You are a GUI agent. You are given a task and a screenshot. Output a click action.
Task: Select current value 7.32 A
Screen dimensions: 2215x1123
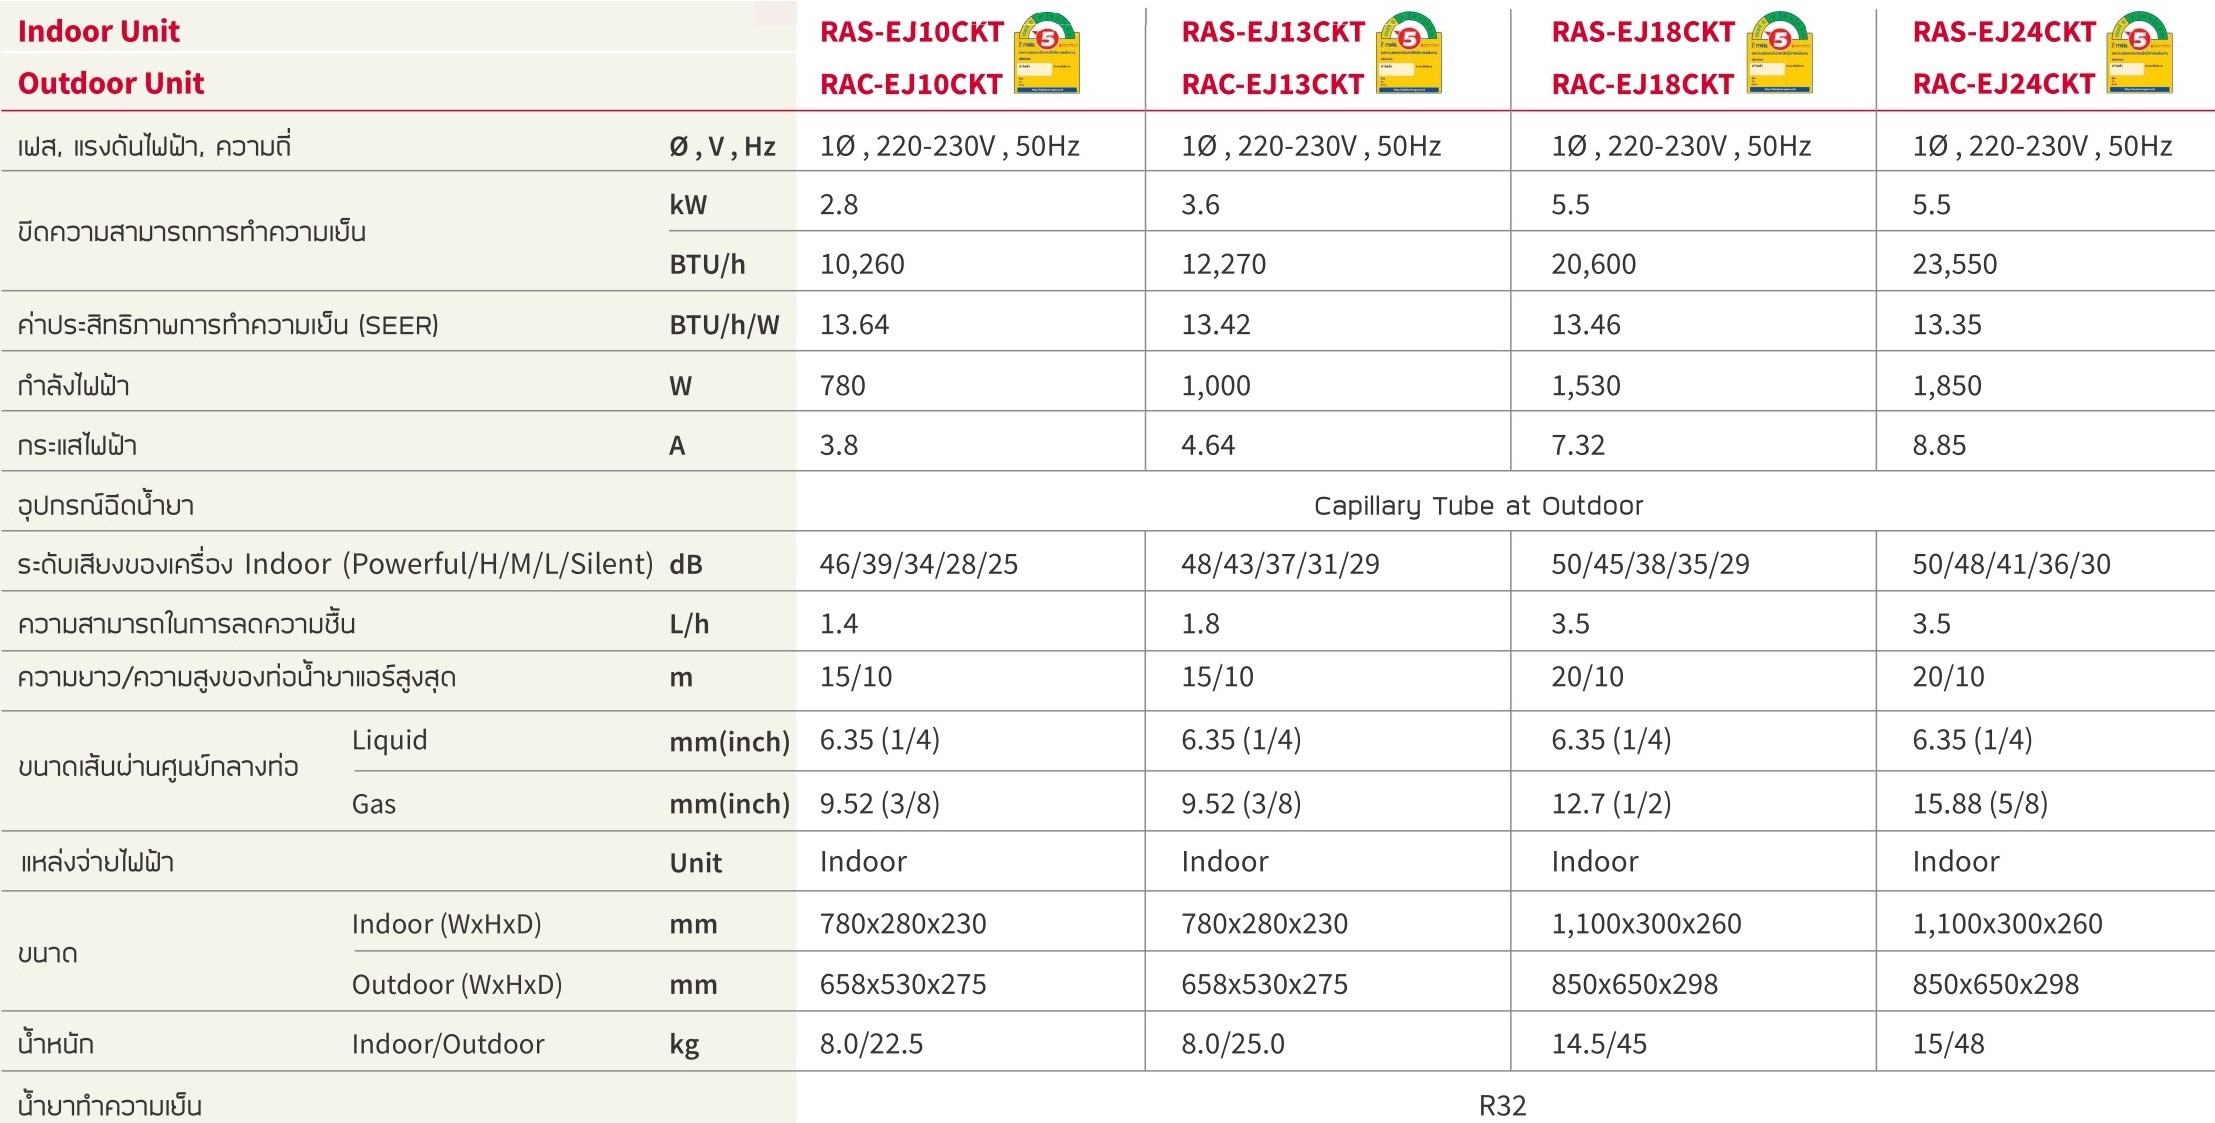[x=1578, y=446]
